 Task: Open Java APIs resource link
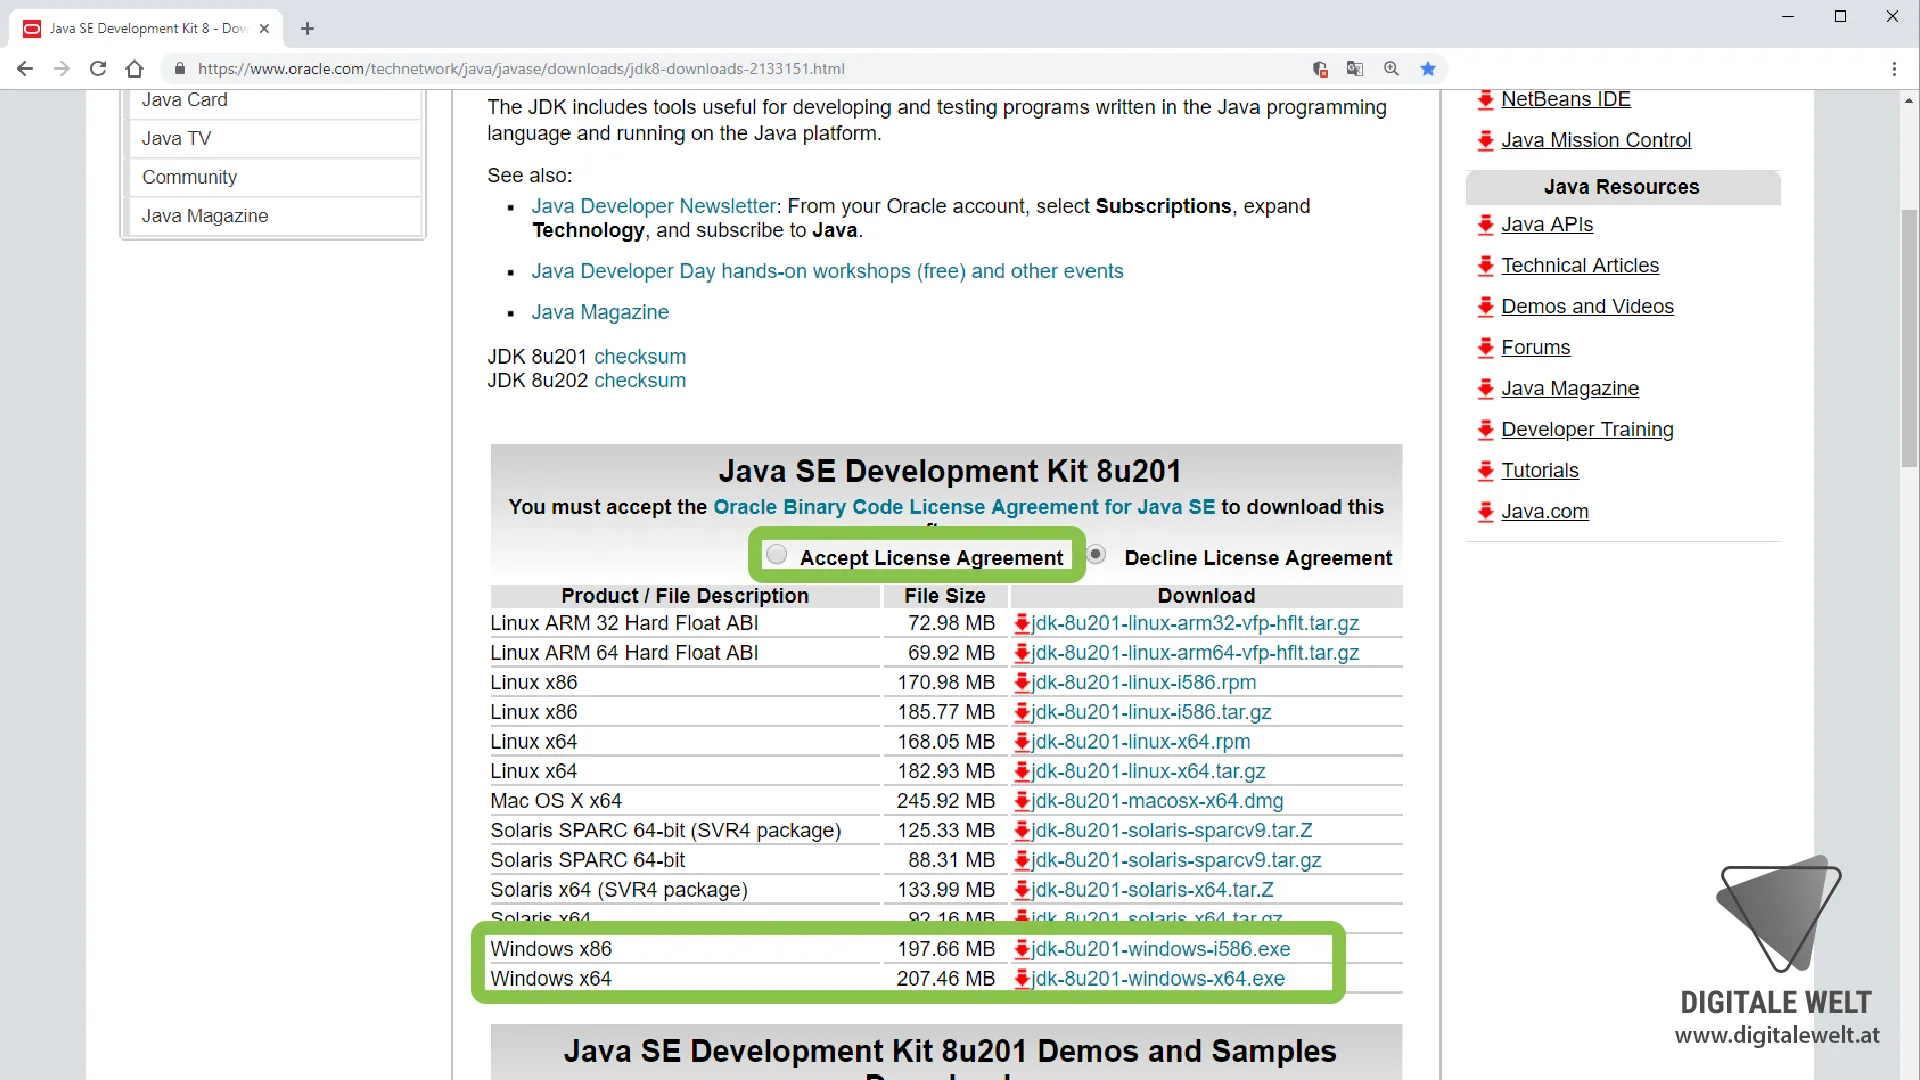coord(1547,225)
